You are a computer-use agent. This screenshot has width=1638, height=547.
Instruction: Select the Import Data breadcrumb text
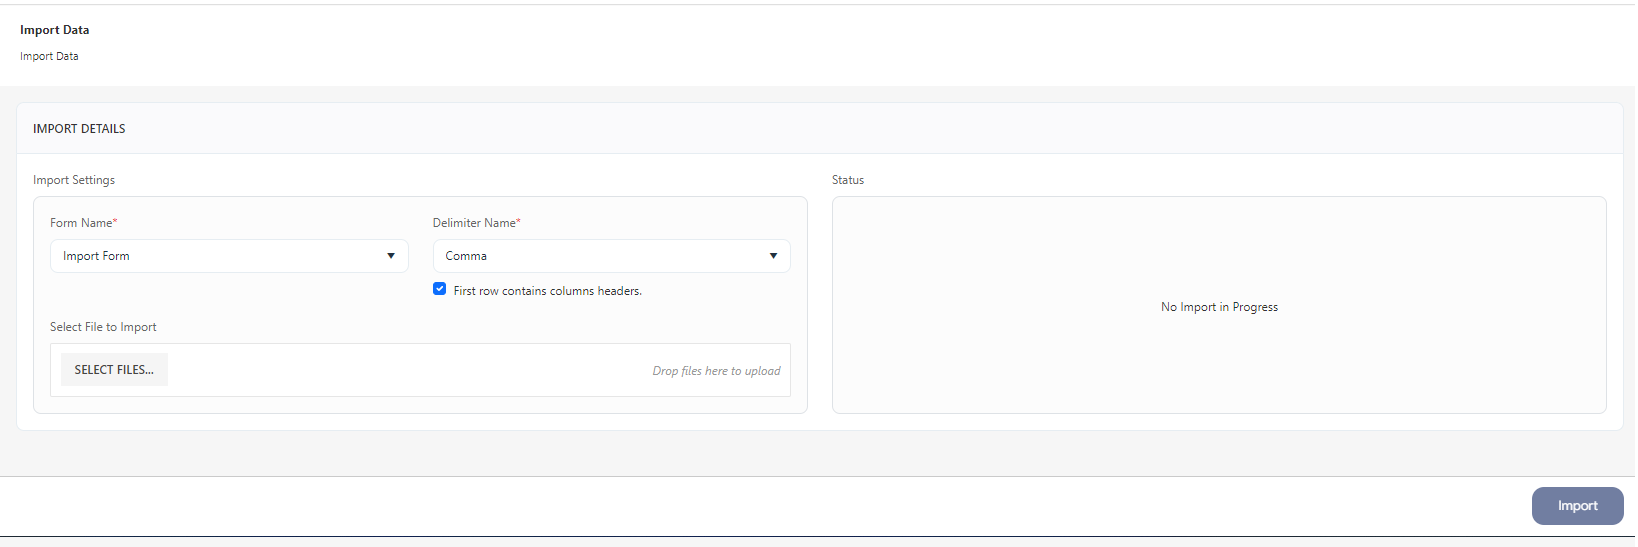[x=49, y=57]
